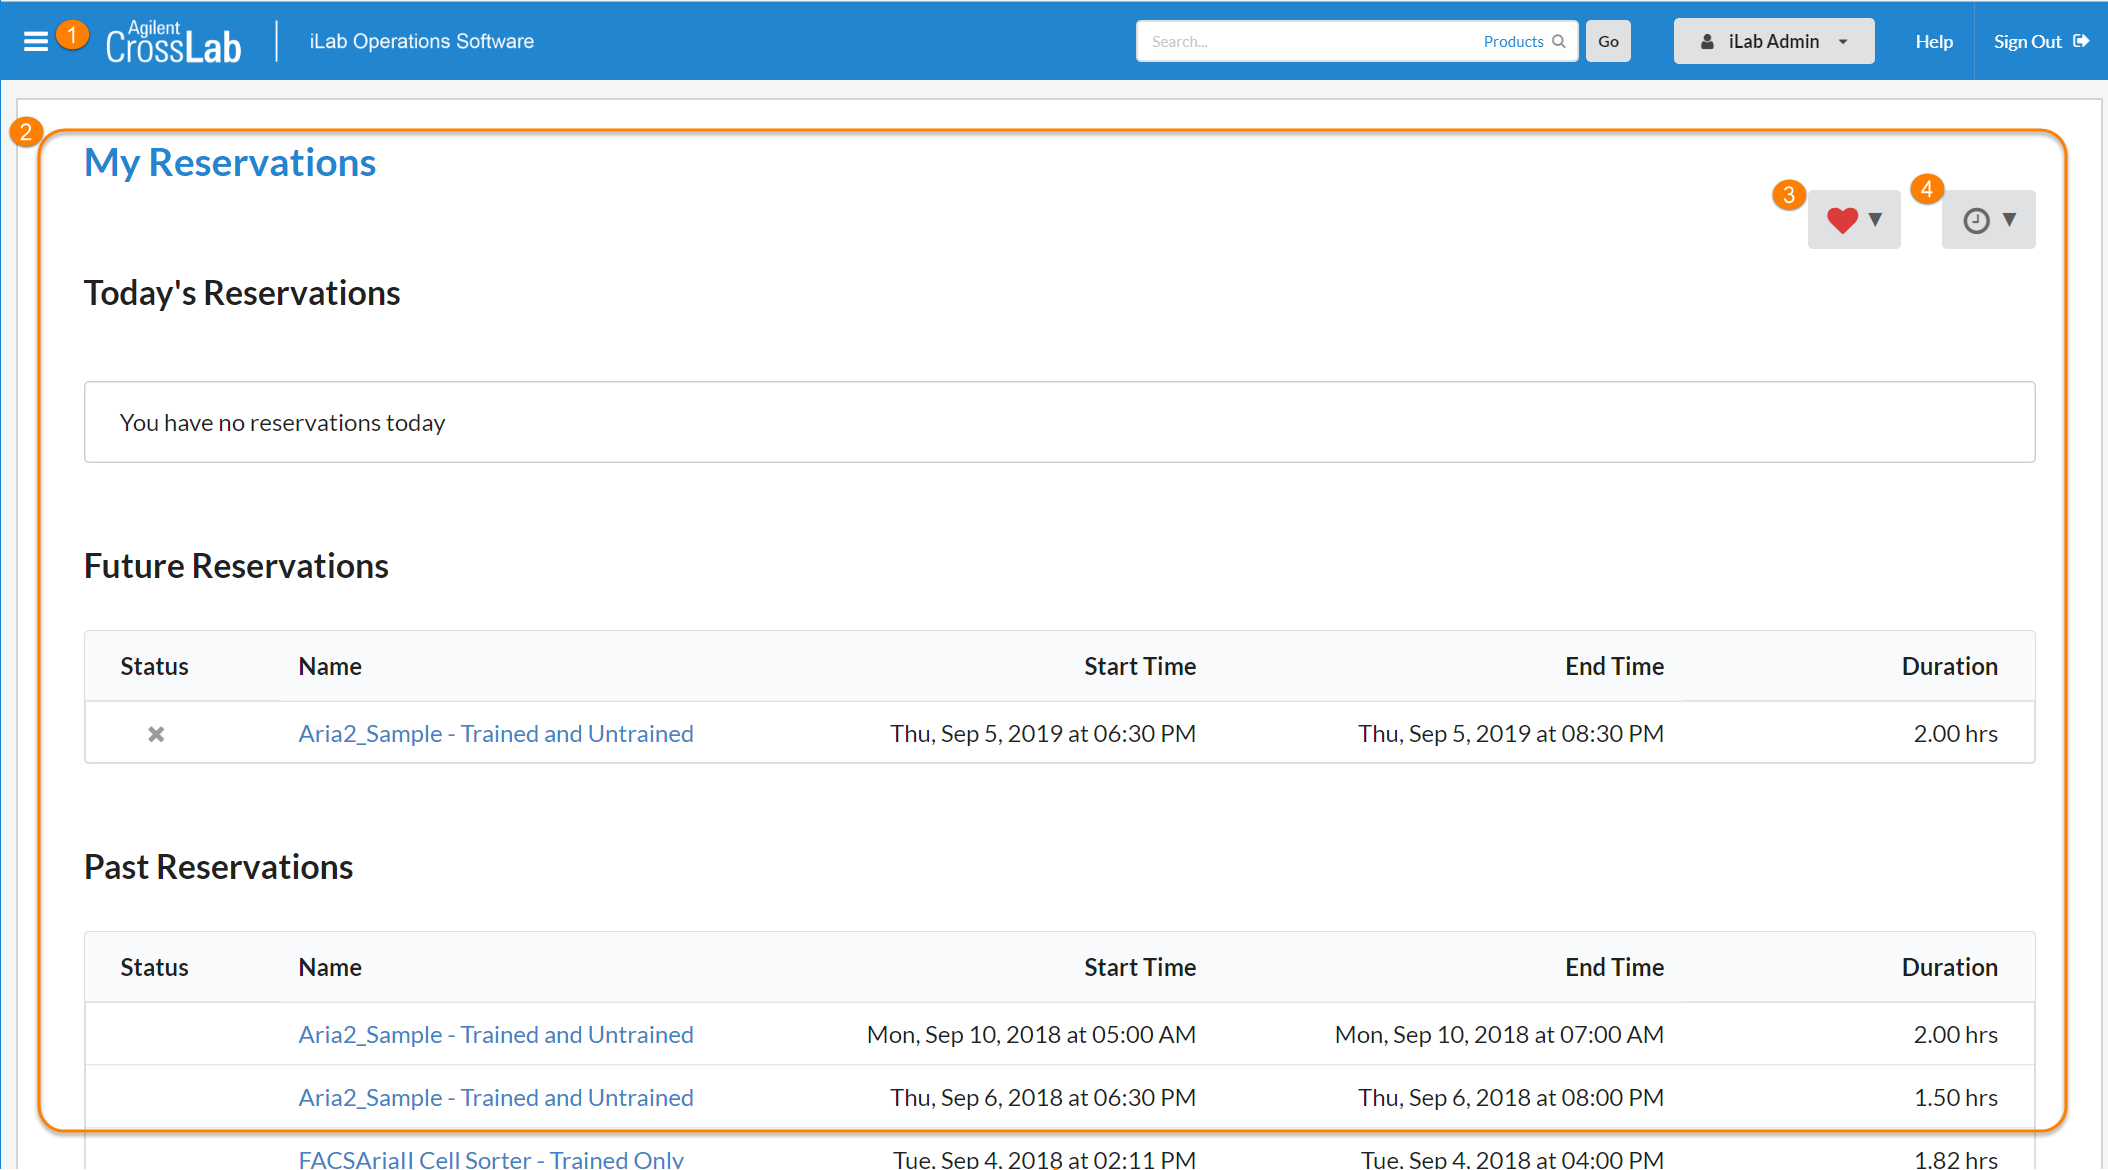2108x1170 pixels.
Task: Expand the arrow beside the clock
Action: (2009, 220)
